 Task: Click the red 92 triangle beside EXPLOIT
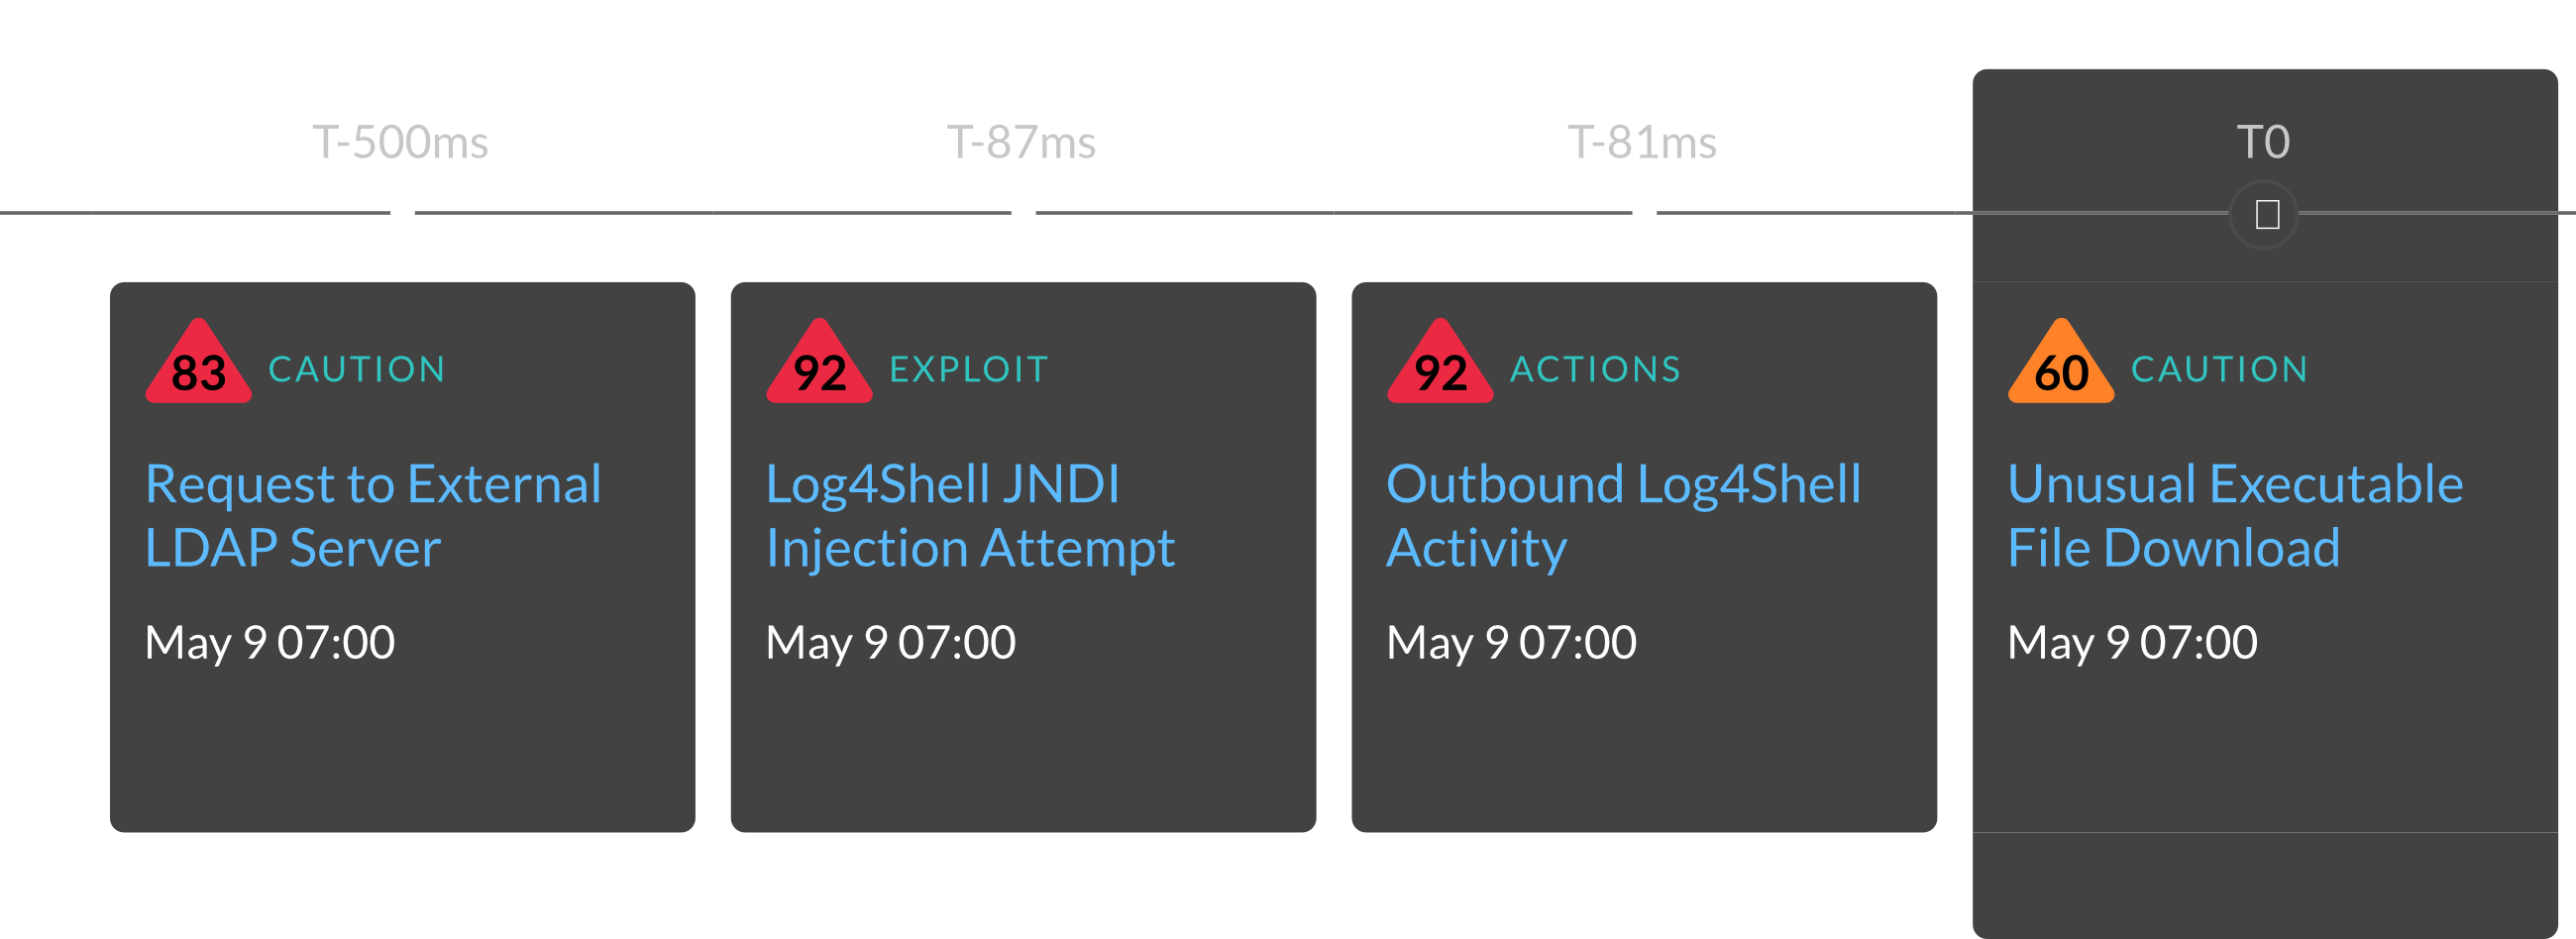click(819, 362)
